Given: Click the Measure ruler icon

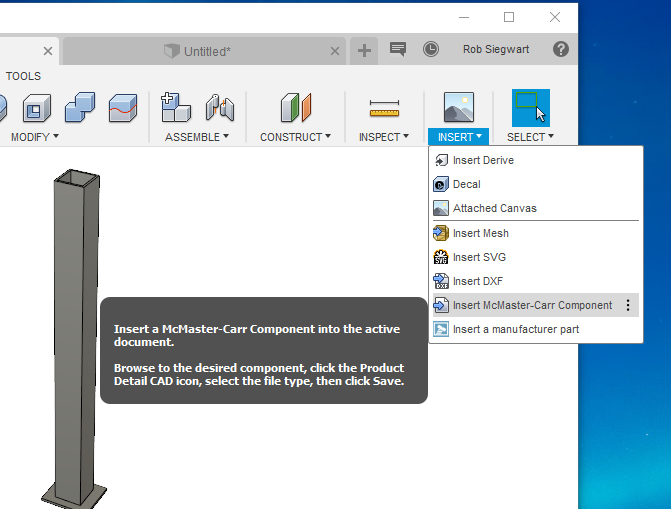Looking at the screenshot, I should click(x=384, y=108).
